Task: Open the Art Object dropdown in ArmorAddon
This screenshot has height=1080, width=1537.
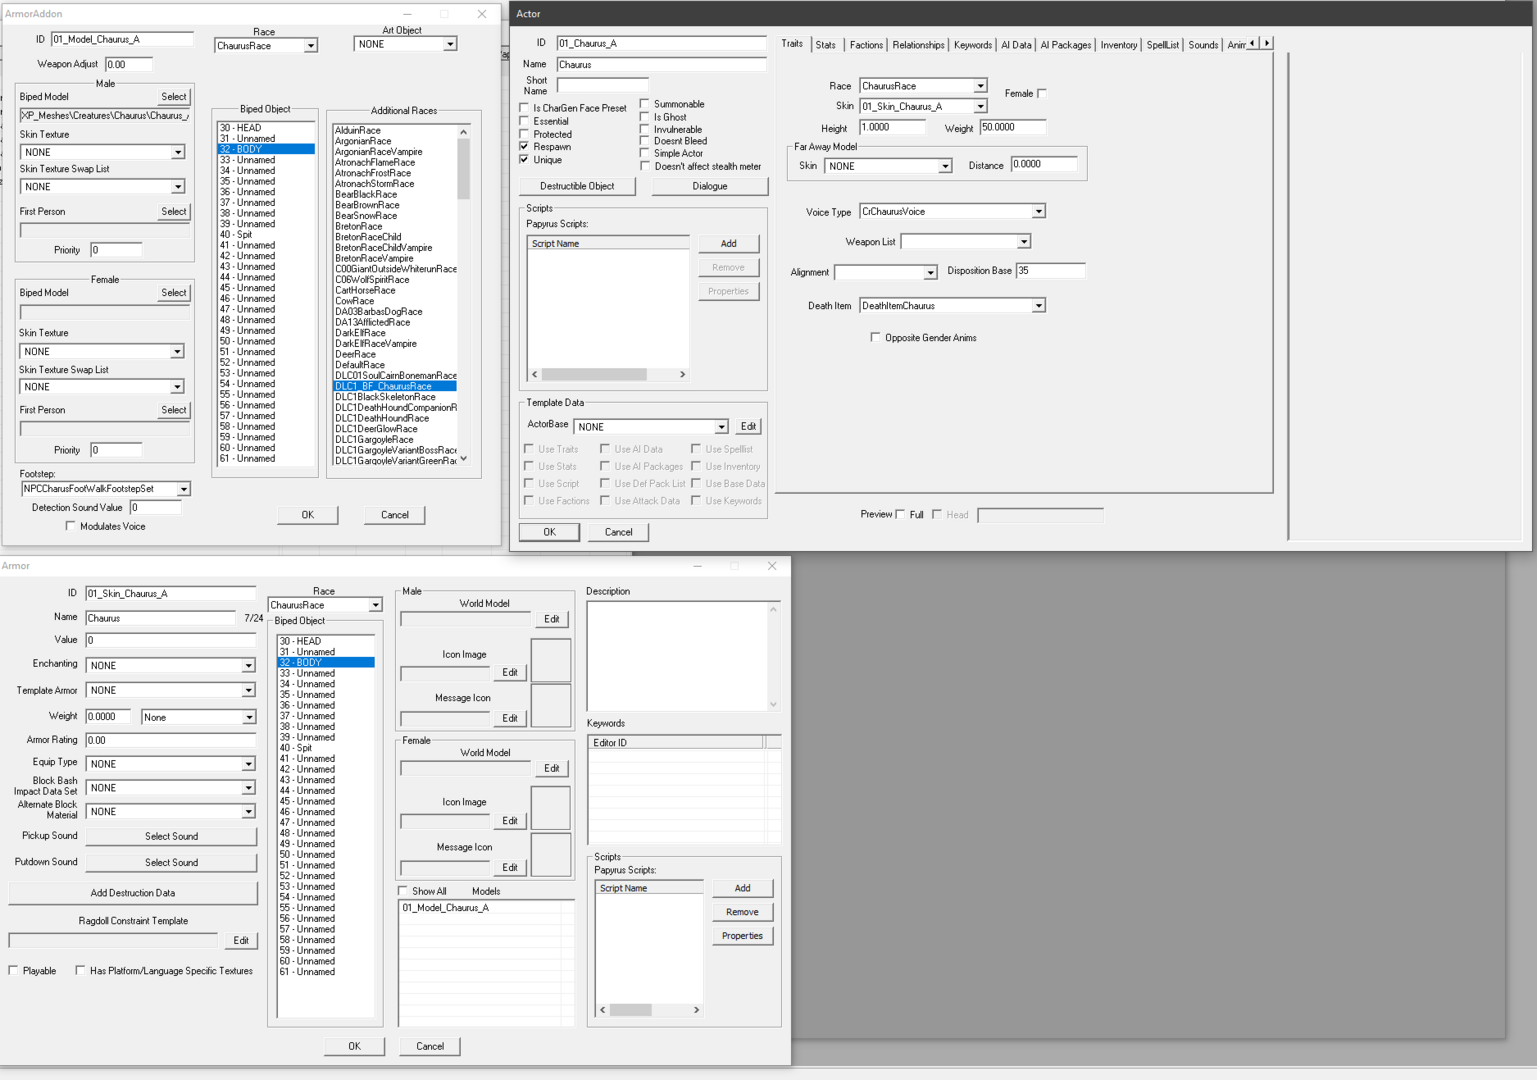Action: 450,45
